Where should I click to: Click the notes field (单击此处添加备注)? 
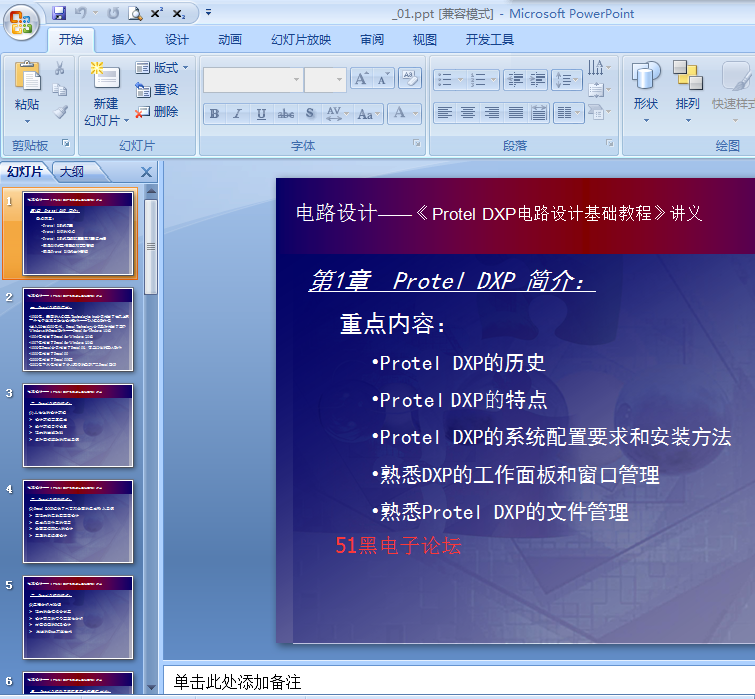[x=459, y=682]
